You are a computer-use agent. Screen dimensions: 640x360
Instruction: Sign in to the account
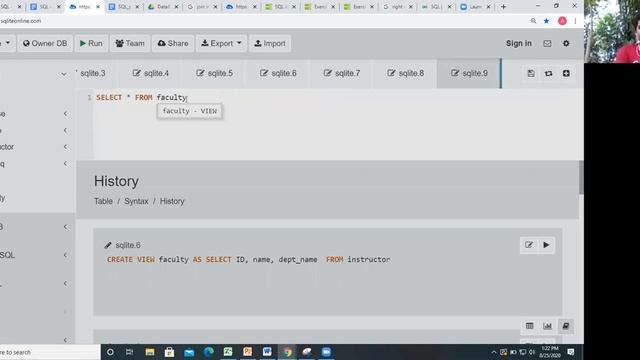[x=519, y=43]
